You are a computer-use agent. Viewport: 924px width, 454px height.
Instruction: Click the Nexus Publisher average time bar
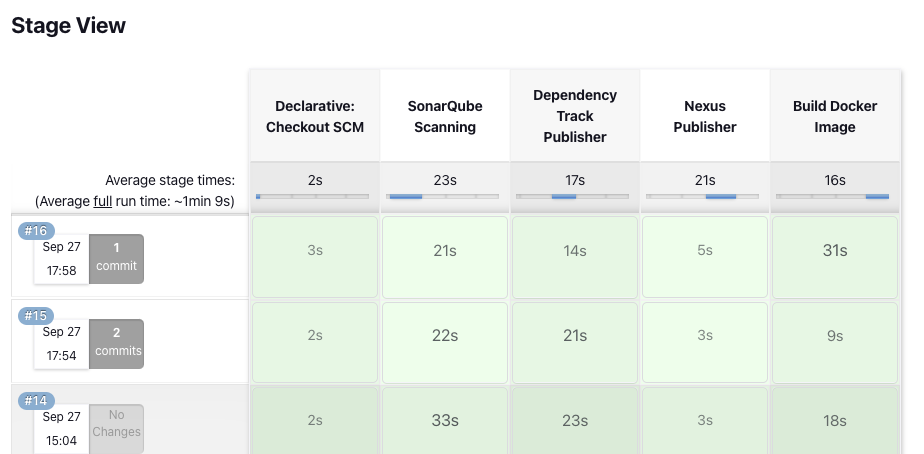coord(702,196)
